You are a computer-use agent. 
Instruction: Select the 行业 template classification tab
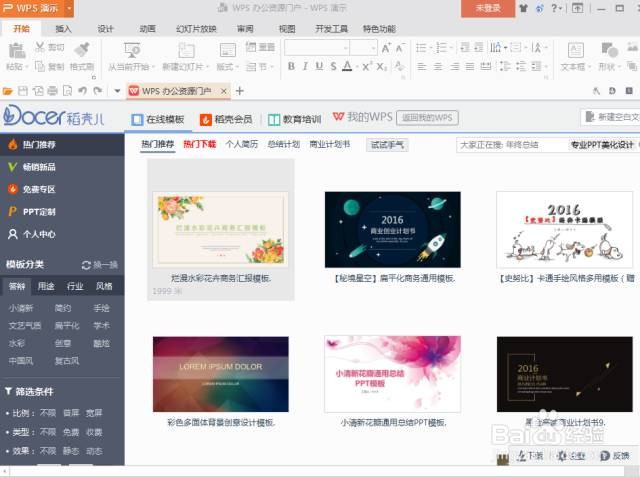(75, 286)
